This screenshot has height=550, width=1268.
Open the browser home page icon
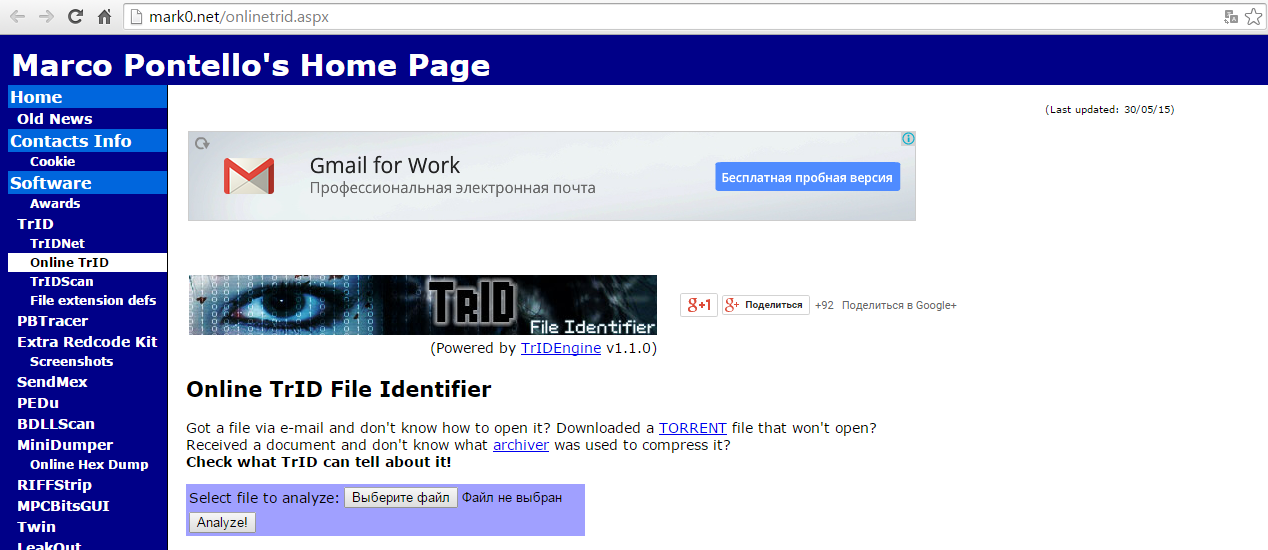coord(104,17)
